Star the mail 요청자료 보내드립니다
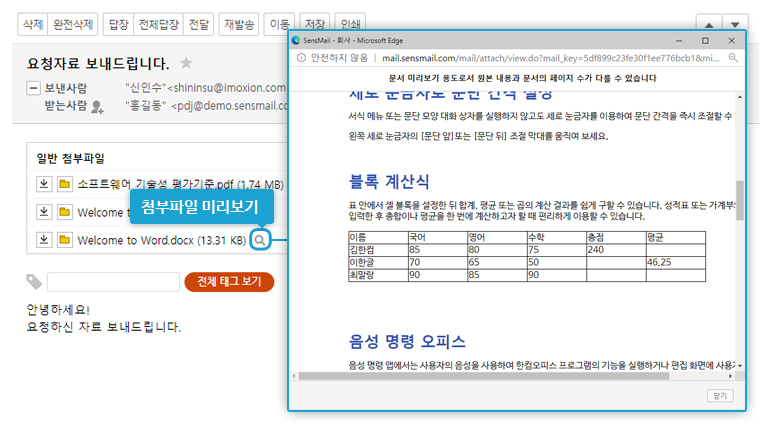Screen dimensions: 770x440 (x=186, y=64)
